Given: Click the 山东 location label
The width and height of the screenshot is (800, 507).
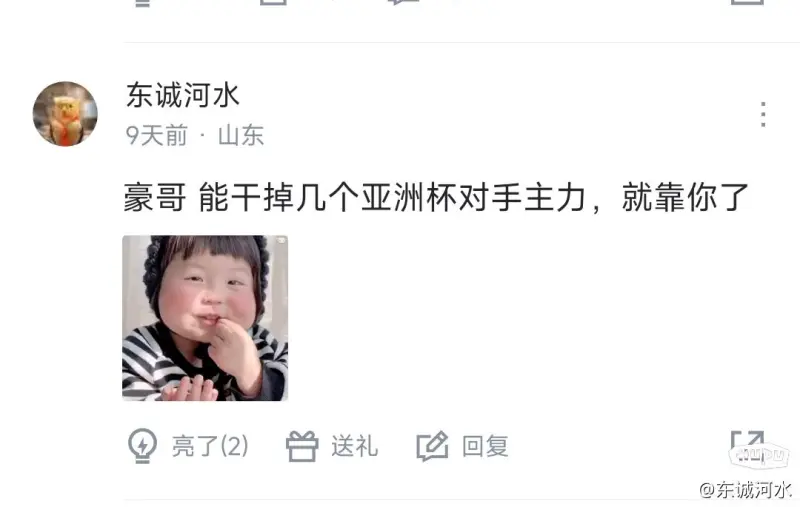Looking at the screenshot, I should 241,136.
